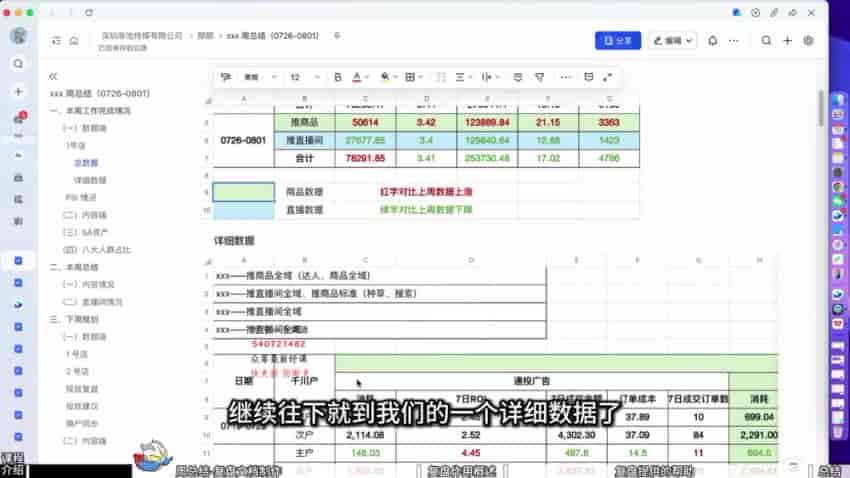This screenshot has height=478, width=850.
Task: Click the value '78291.85' in 合计 row
Action: (365, 158)
